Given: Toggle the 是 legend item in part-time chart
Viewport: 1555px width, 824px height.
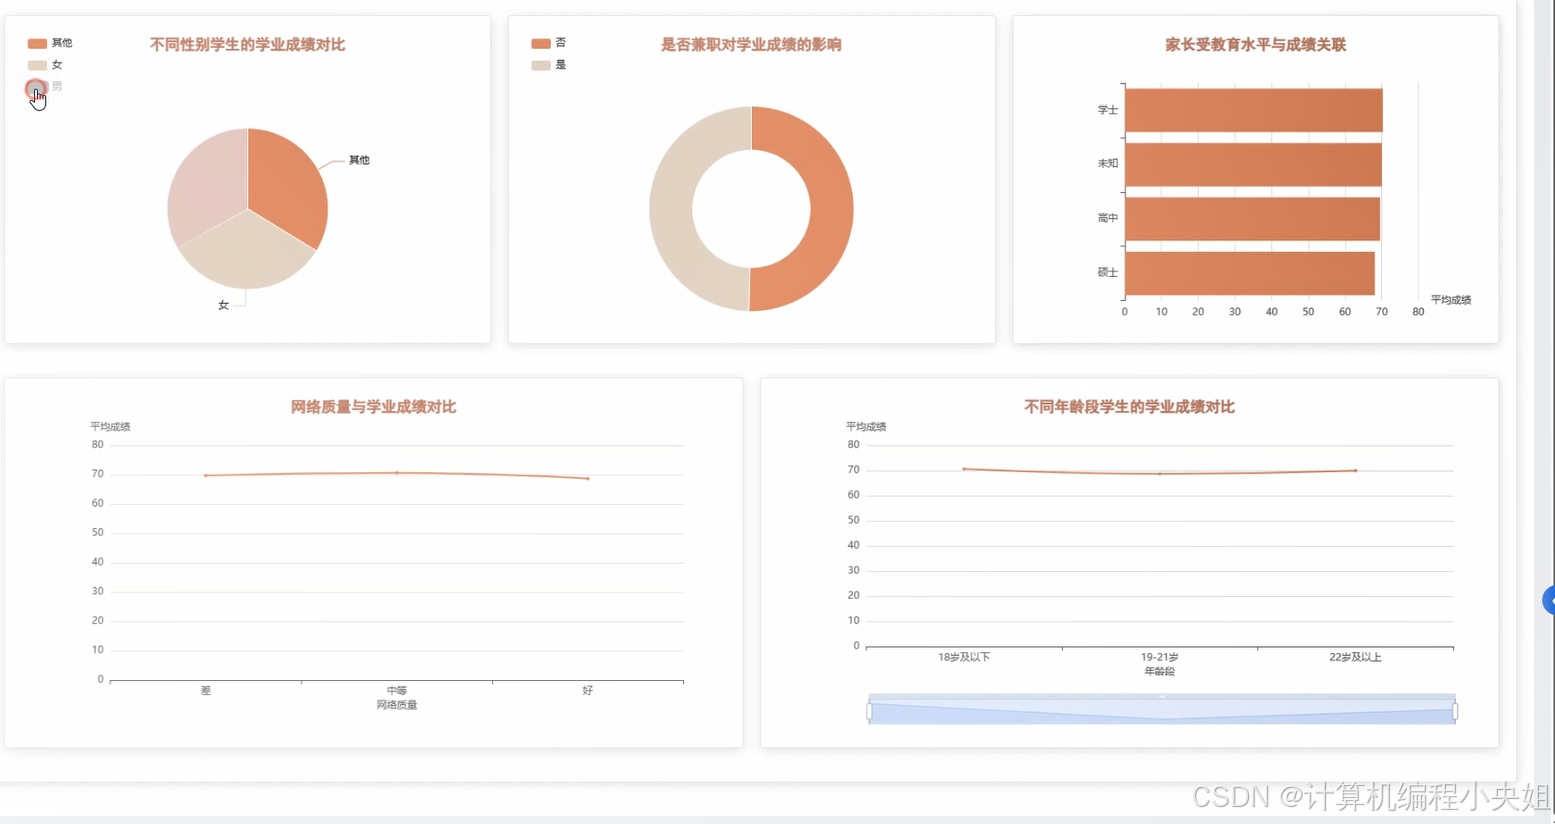Looking at the screenshot, I should tap(548, 65).
